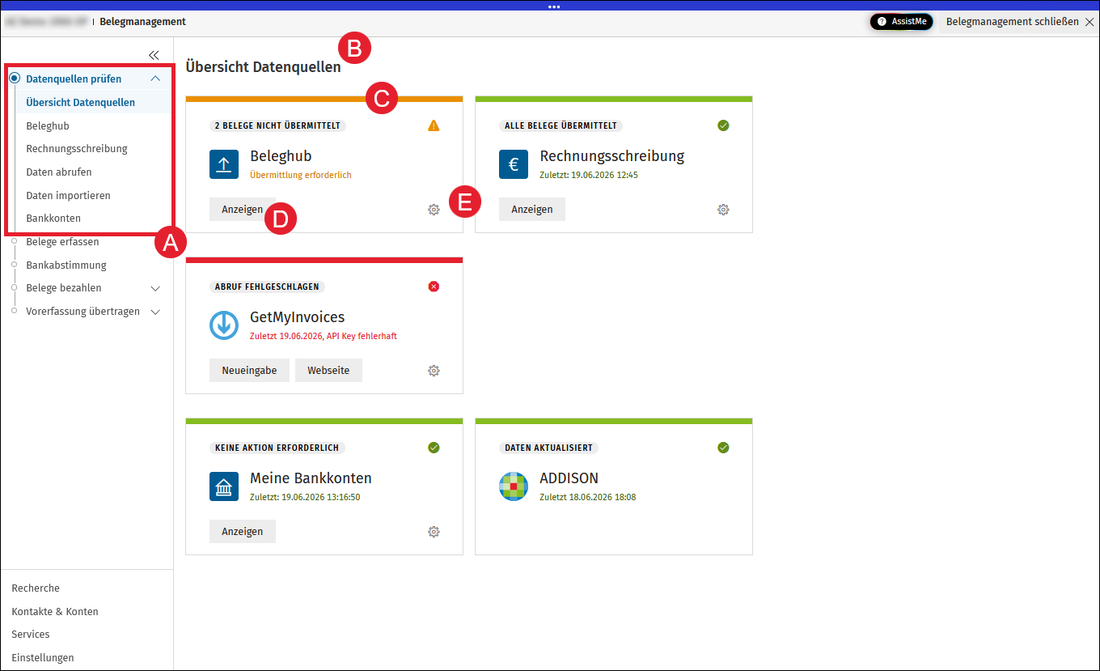Open Webseite on GetMyInvoices card
The height and width of the screenshot is (671, 1100).
[328, 371]
